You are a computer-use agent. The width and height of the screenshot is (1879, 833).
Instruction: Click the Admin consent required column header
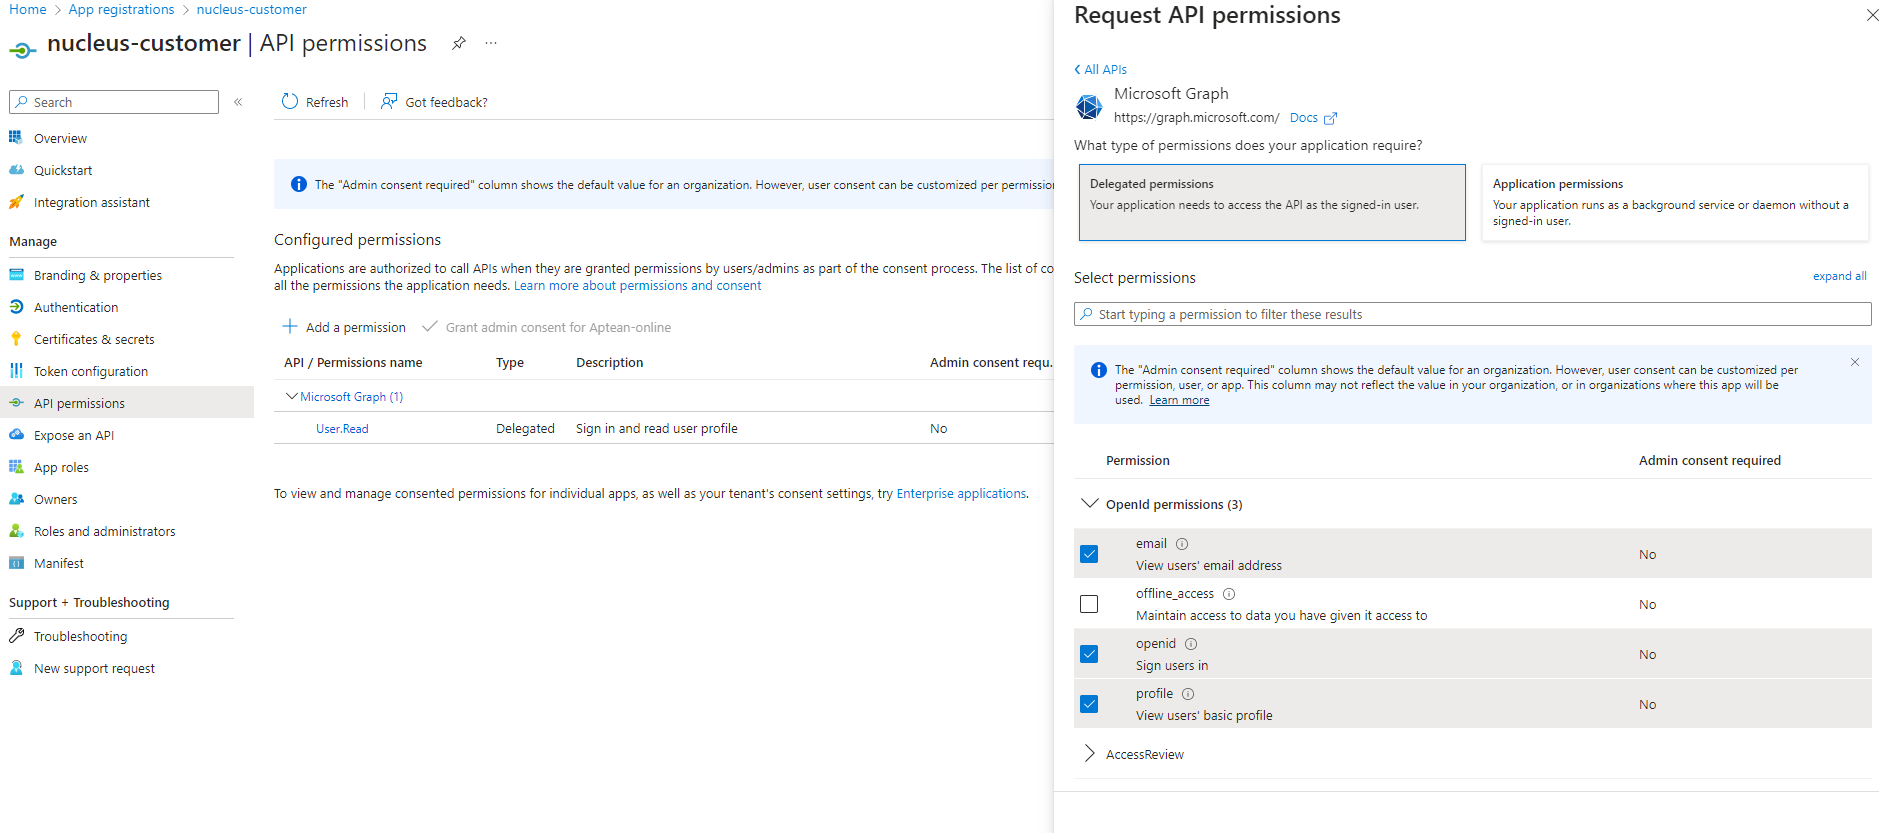coord(1710,460)
